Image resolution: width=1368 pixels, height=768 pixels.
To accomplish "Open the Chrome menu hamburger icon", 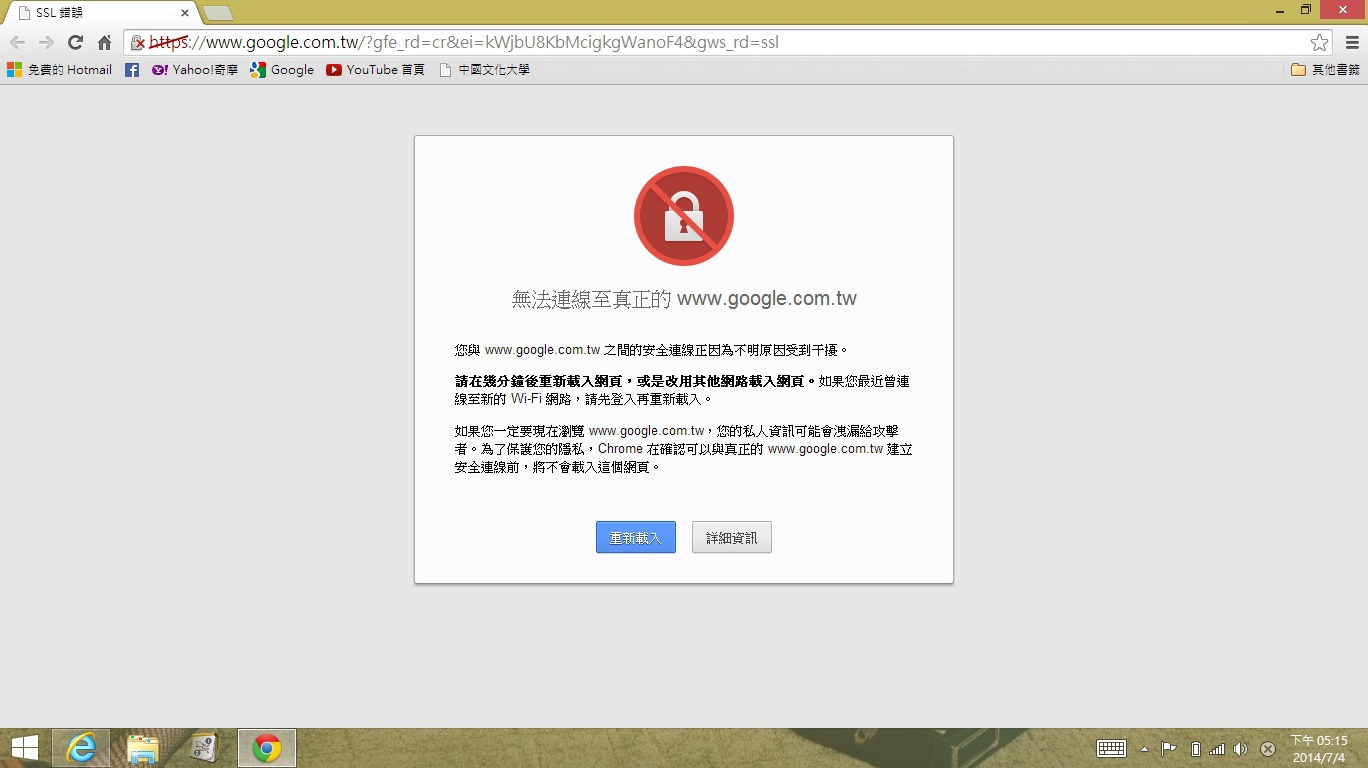I will pos(1352,43).
